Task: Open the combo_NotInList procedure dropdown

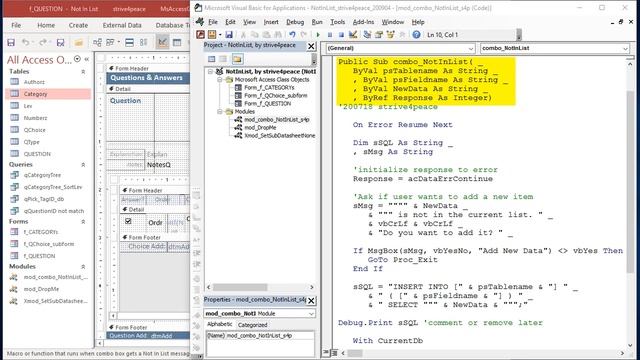Action: pos(625,48)
